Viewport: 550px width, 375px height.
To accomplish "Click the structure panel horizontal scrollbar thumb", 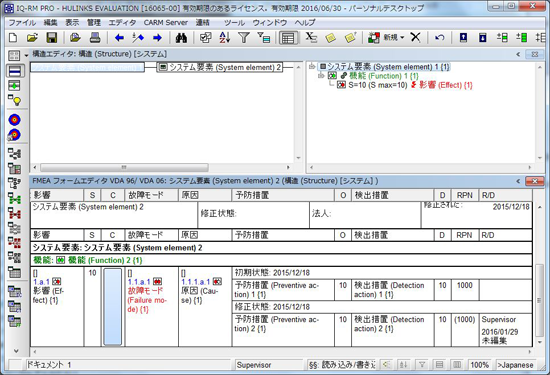I will click(124, 167).
